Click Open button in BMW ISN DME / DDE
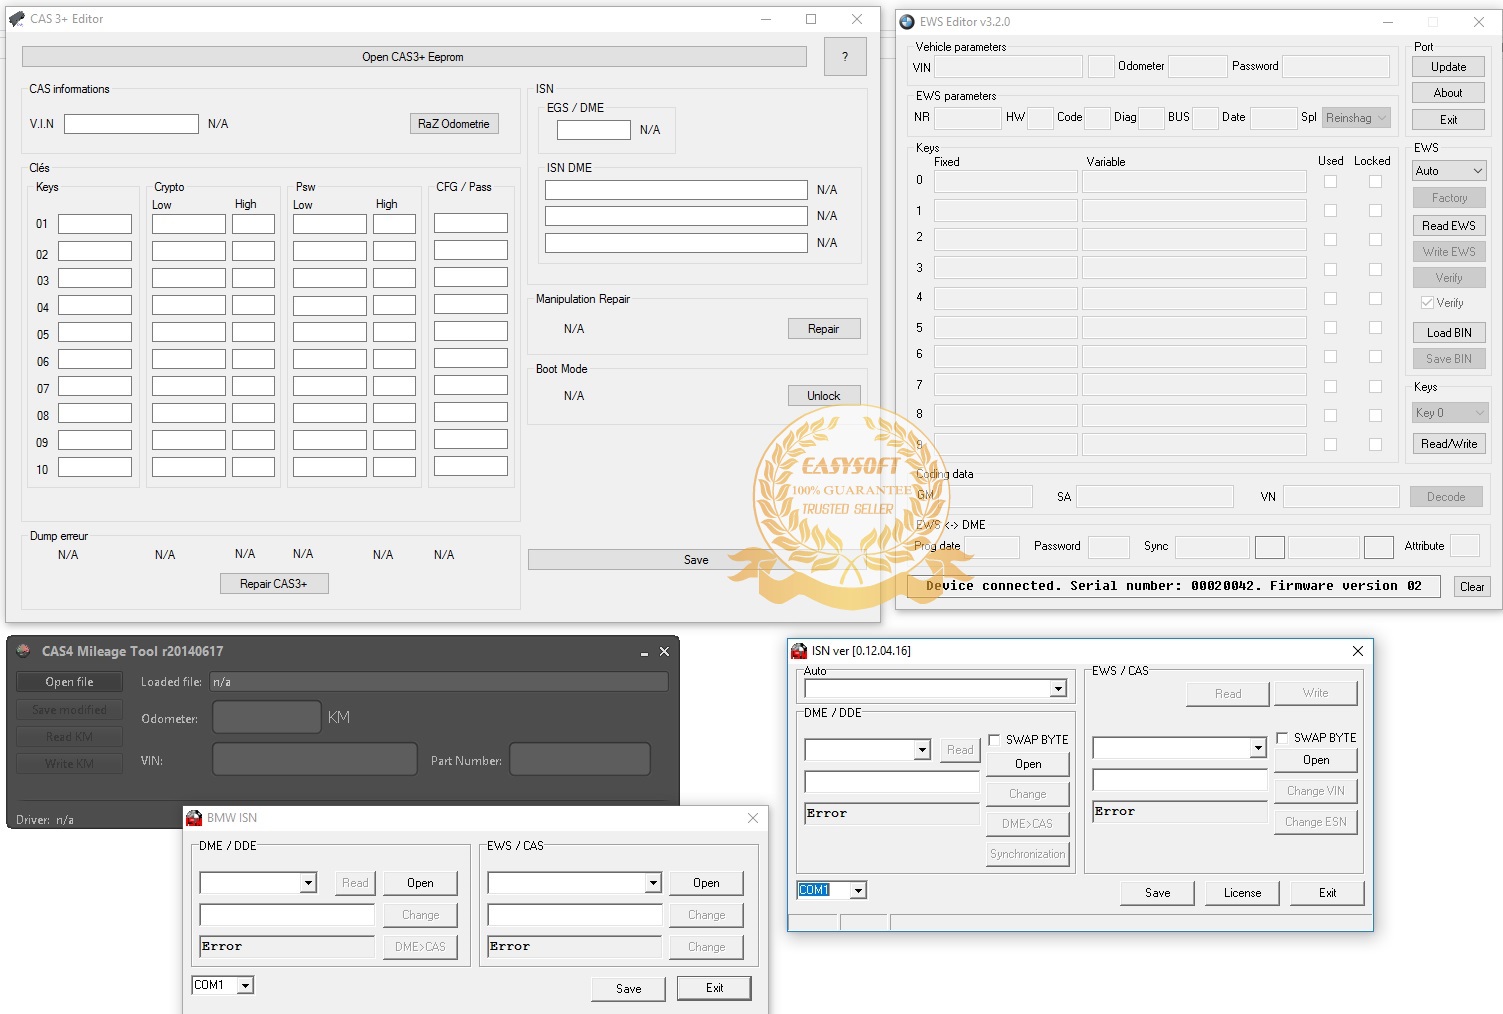This screenshot has height=1014, width=1503. point(420,883)
